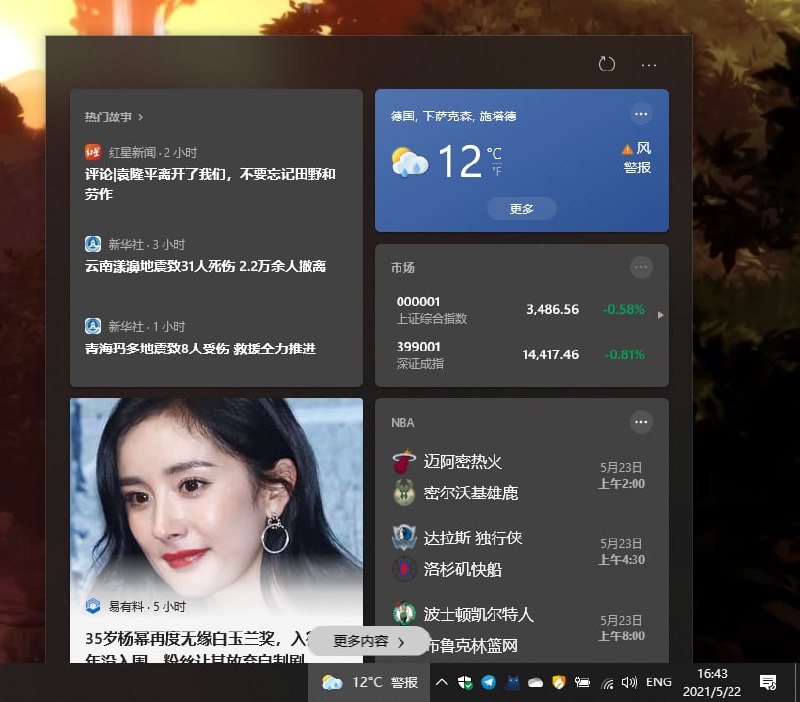Click the Milwaukee Bucks team logo
Viewport: 800px width, 702px height.
click(403, 489)
